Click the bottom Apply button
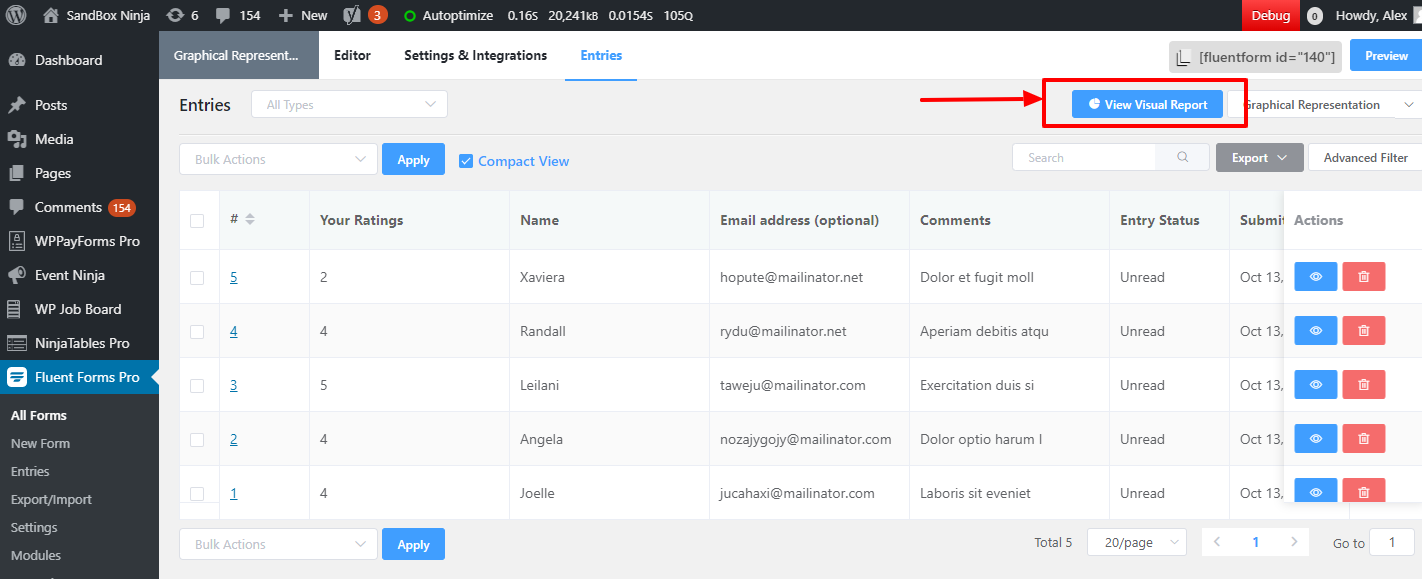 tap(413, 544)
